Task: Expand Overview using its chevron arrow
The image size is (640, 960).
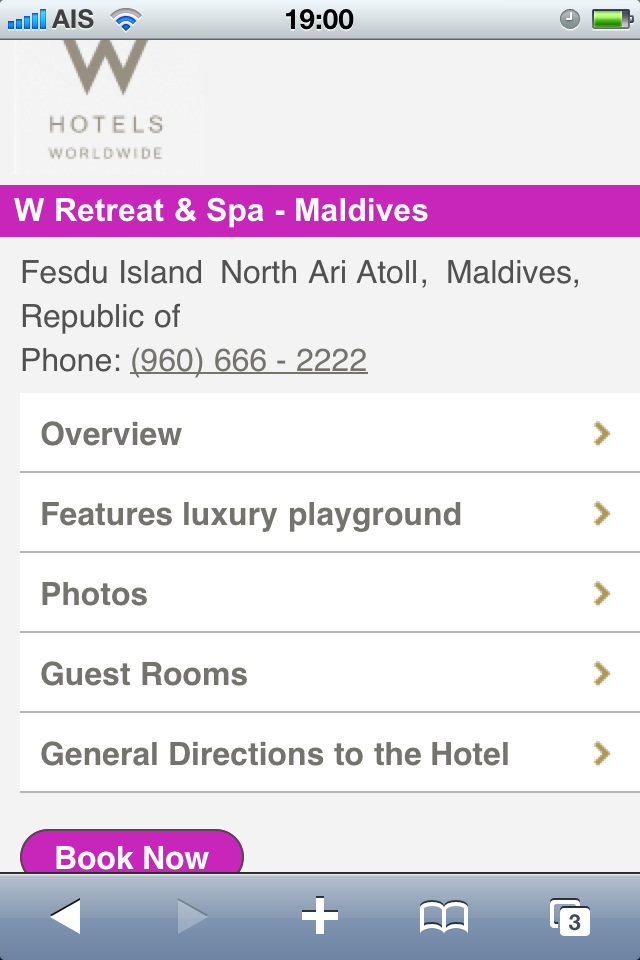Action: (x=601, y=433)
